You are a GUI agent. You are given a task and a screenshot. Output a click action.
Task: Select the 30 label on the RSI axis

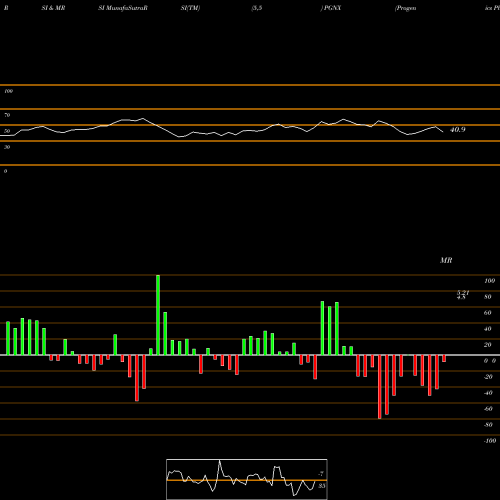coord(7,147)
